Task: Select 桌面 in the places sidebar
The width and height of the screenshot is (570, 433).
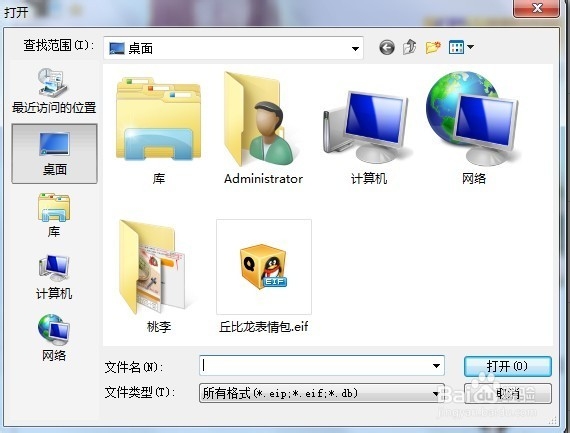Action: coord(54,153)
